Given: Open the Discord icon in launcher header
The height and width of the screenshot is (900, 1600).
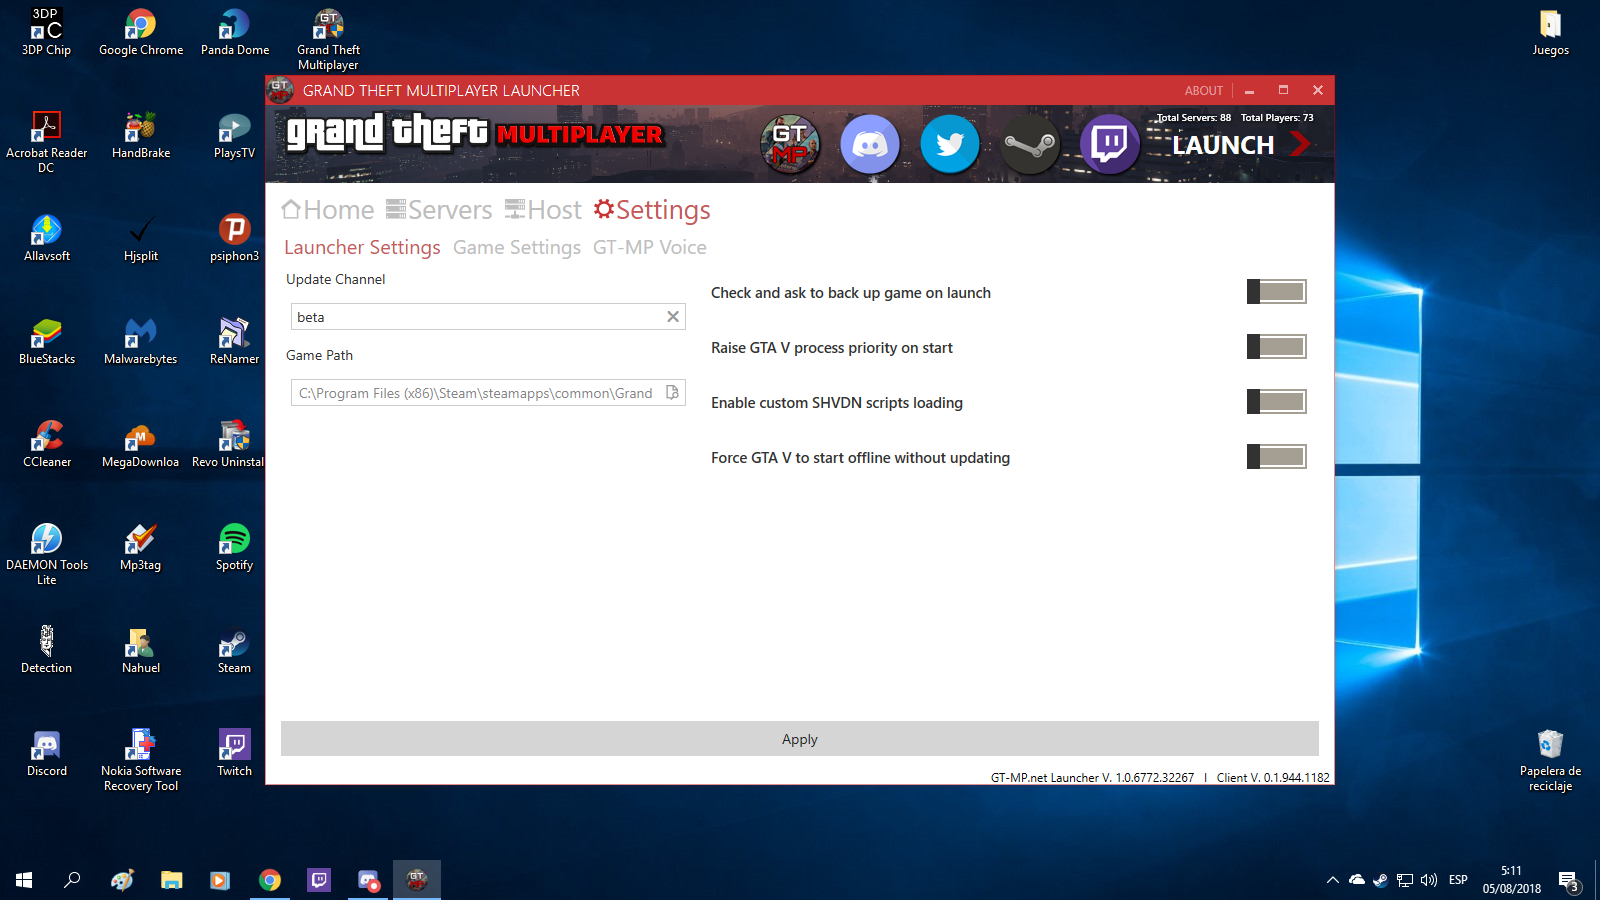Looking at the screenshot, I should [x=870, y=144].
